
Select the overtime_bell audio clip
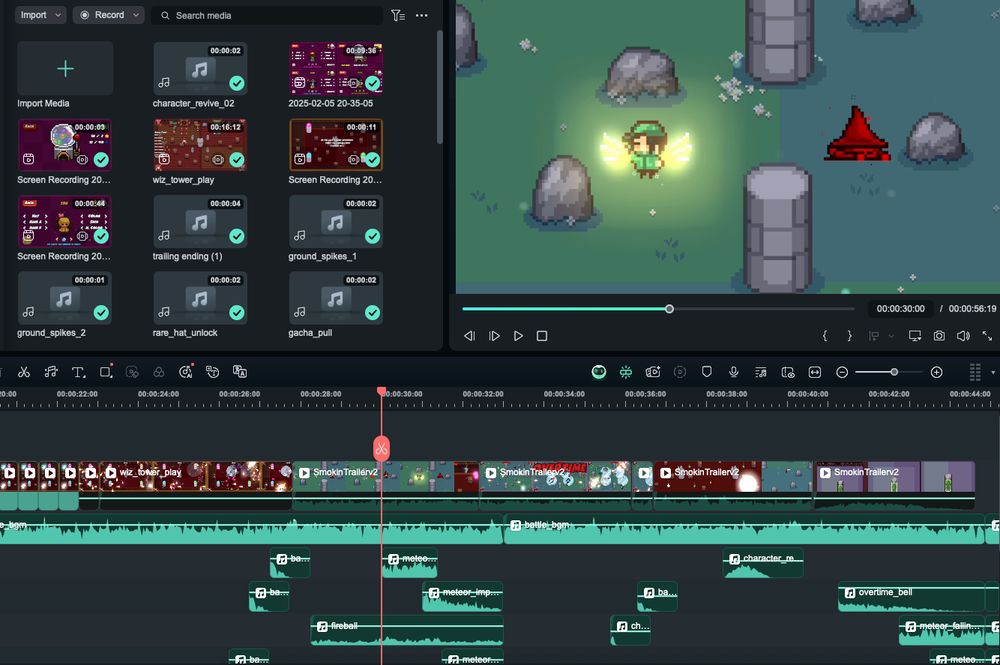point(911,597)
